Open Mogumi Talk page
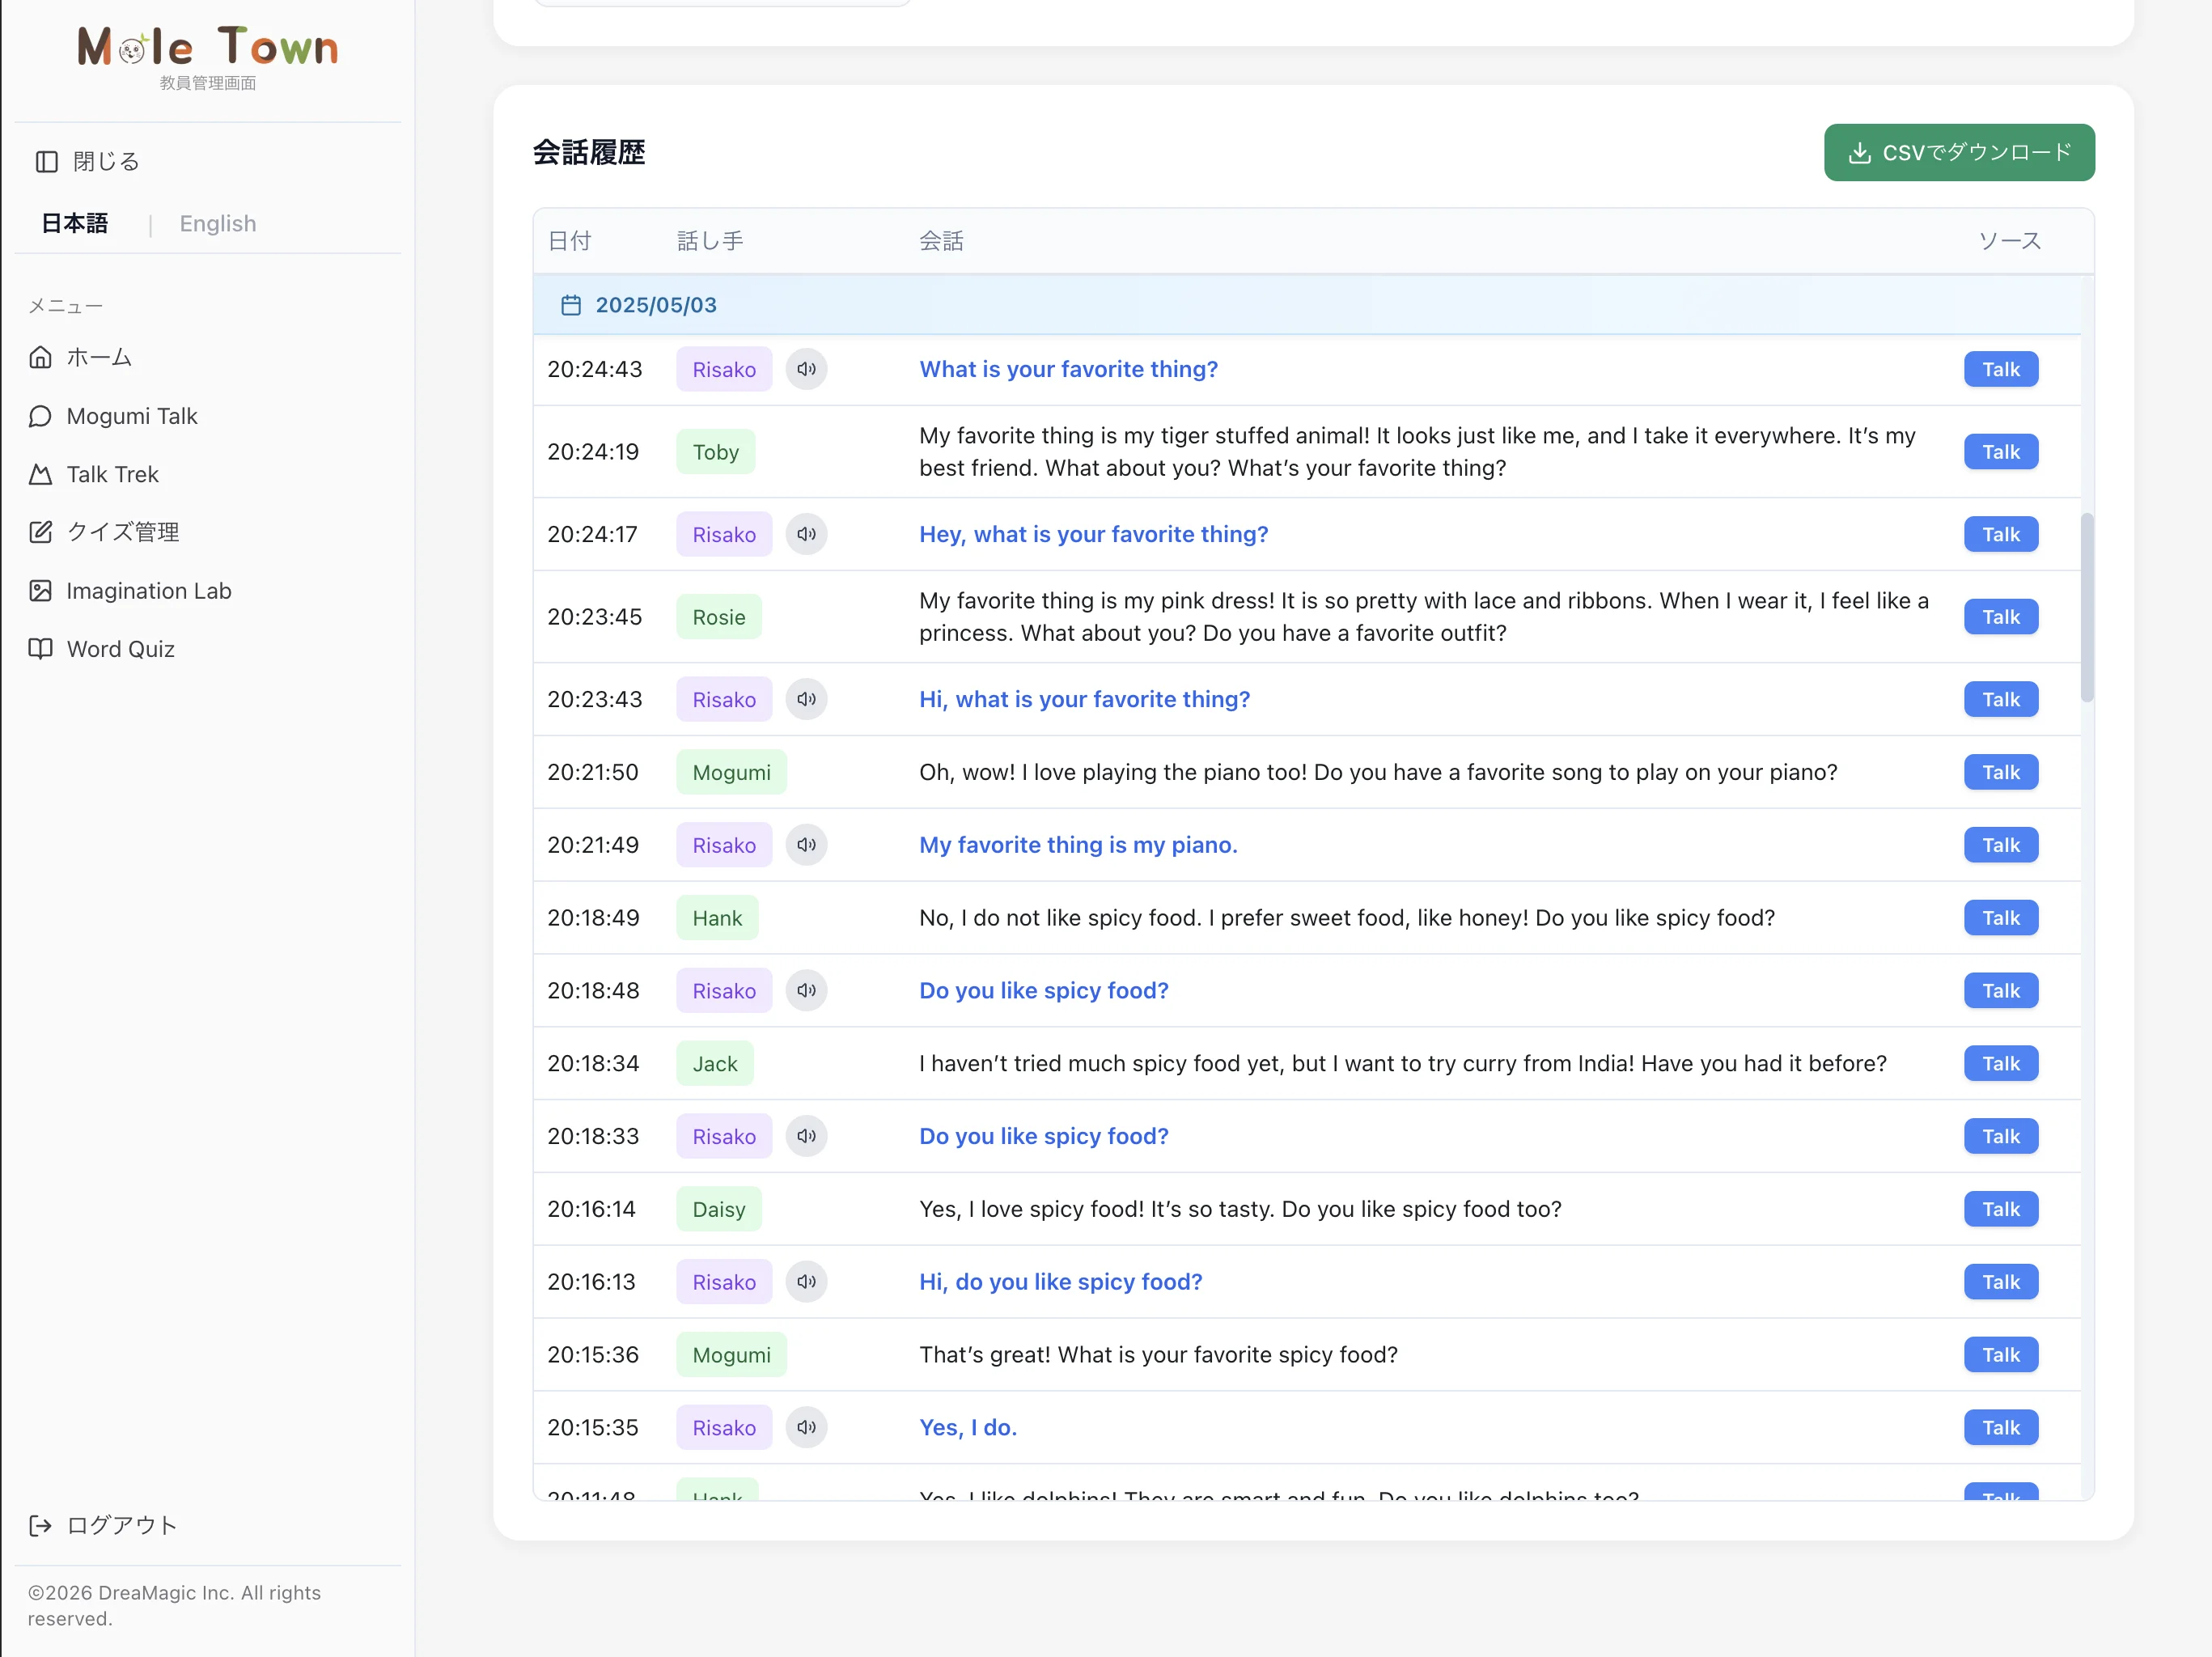Screen dimensions: 2212x1657 (131, 416)
